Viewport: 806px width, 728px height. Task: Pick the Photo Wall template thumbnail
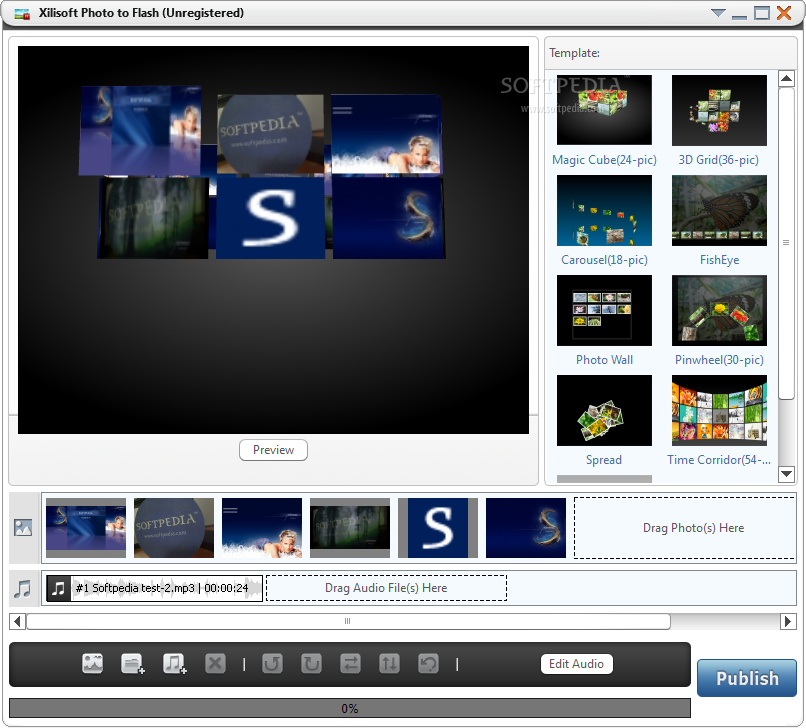click(x=604, y=311)
